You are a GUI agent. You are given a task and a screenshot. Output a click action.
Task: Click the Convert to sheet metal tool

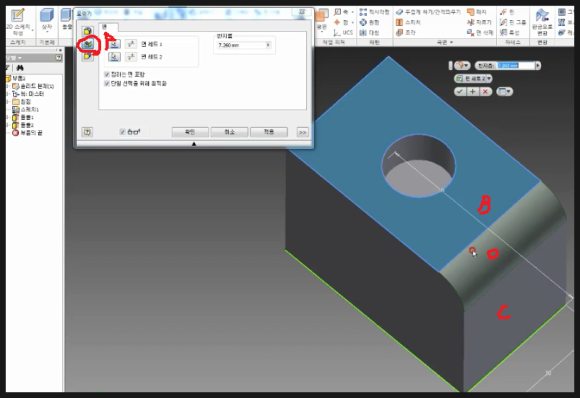[x=542, y=22]
